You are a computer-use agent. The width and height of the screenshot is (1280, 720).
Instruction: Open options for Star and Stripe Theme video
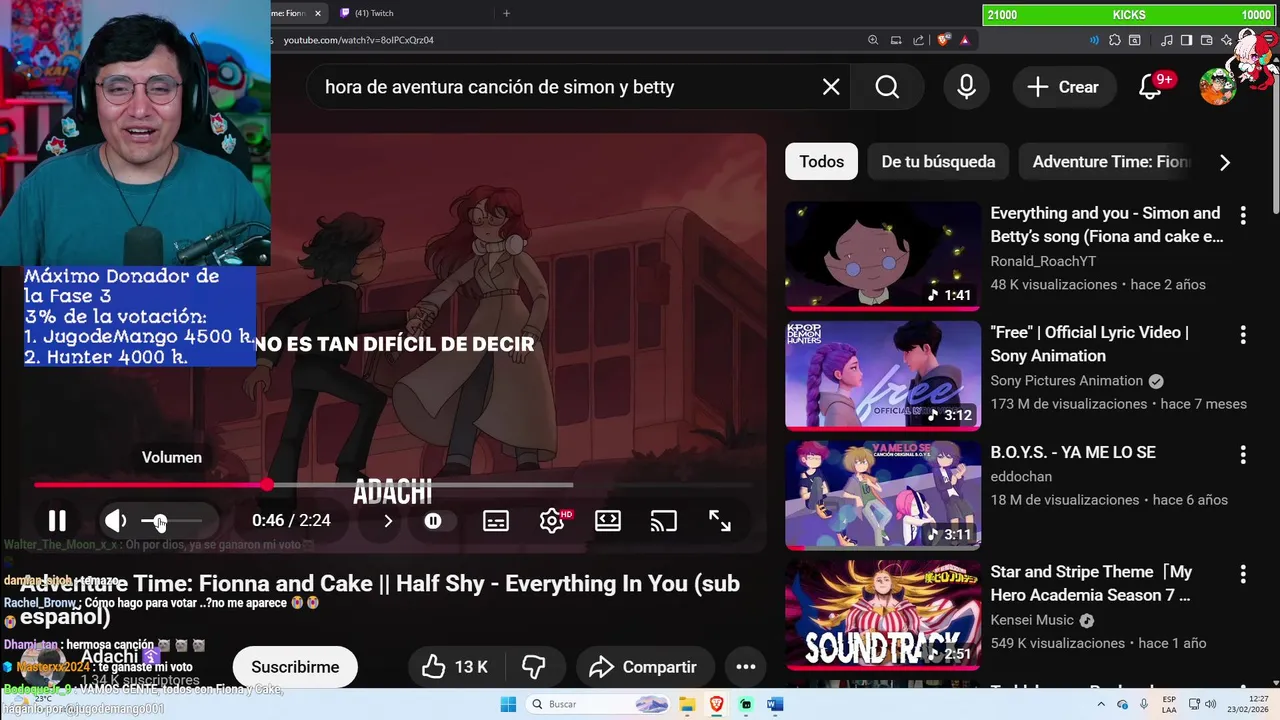point(1243,574)
